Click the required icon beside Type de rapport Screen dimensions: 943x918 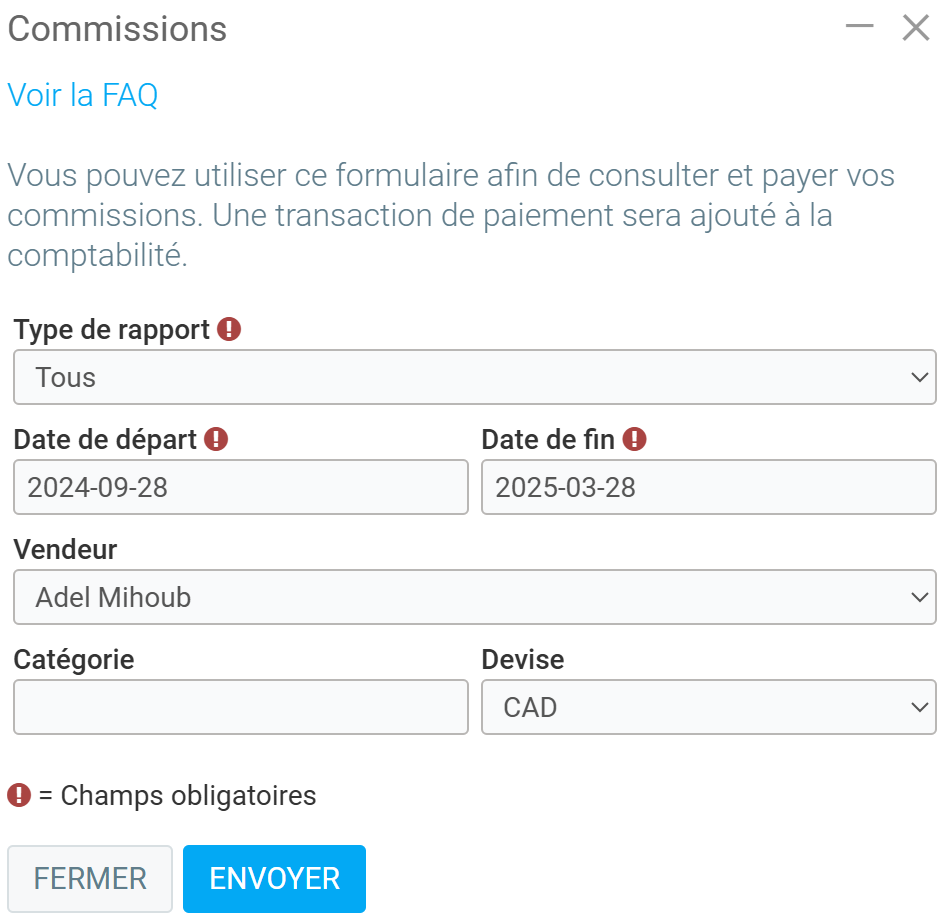[x=229, y=329]
